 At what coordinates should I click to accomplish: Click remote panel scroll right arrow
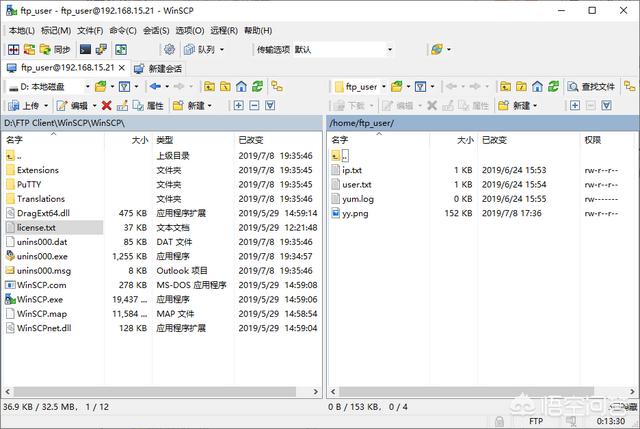click(x=632, y=391)
